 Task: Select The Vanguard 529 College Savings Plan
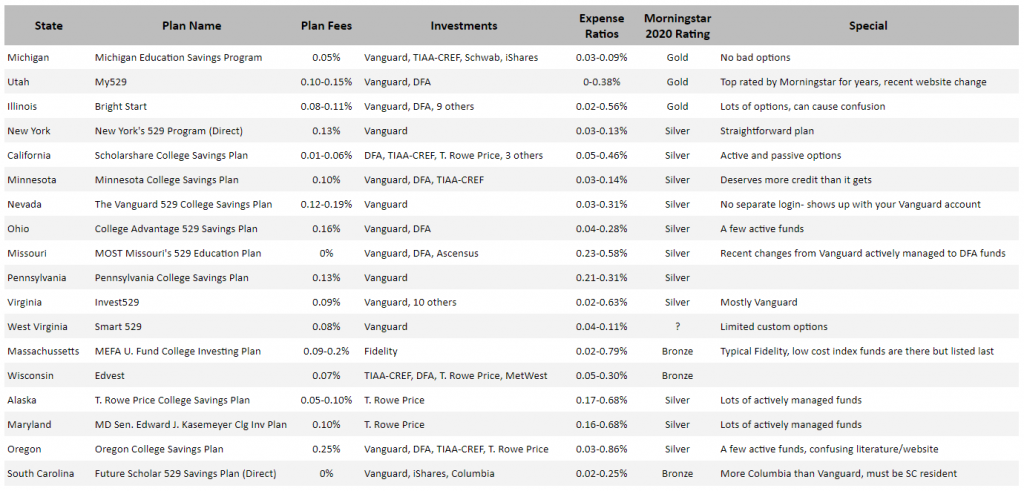point(184,204)
